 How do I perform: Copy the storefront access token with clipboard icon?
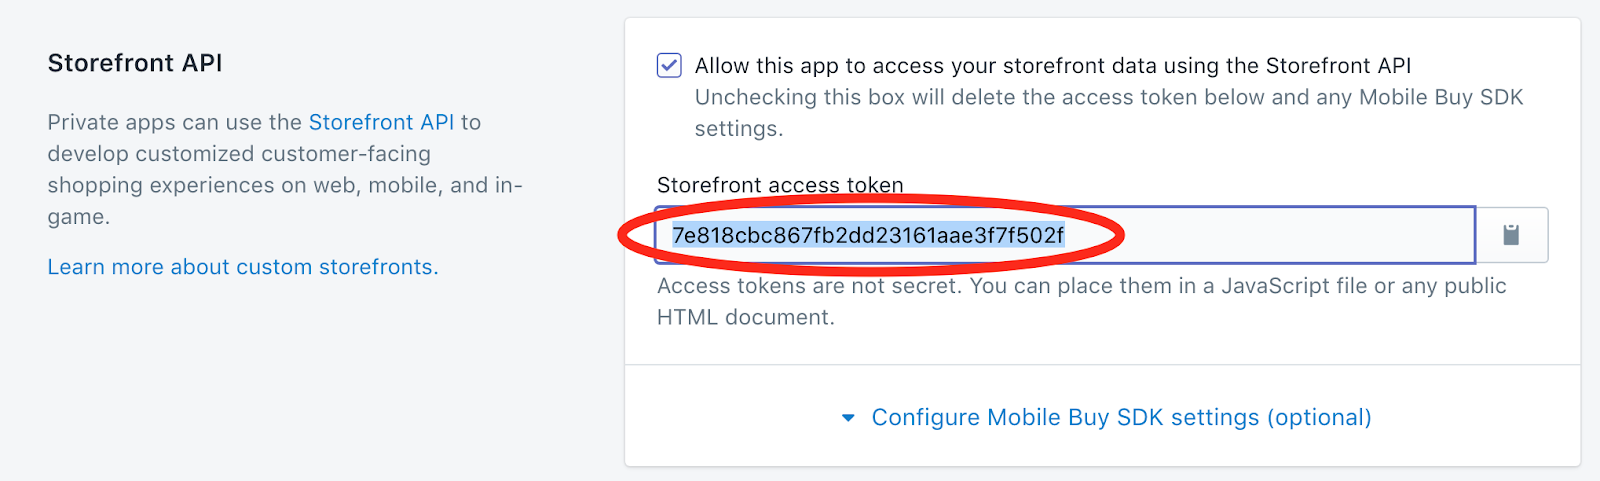pos(1511,235)
